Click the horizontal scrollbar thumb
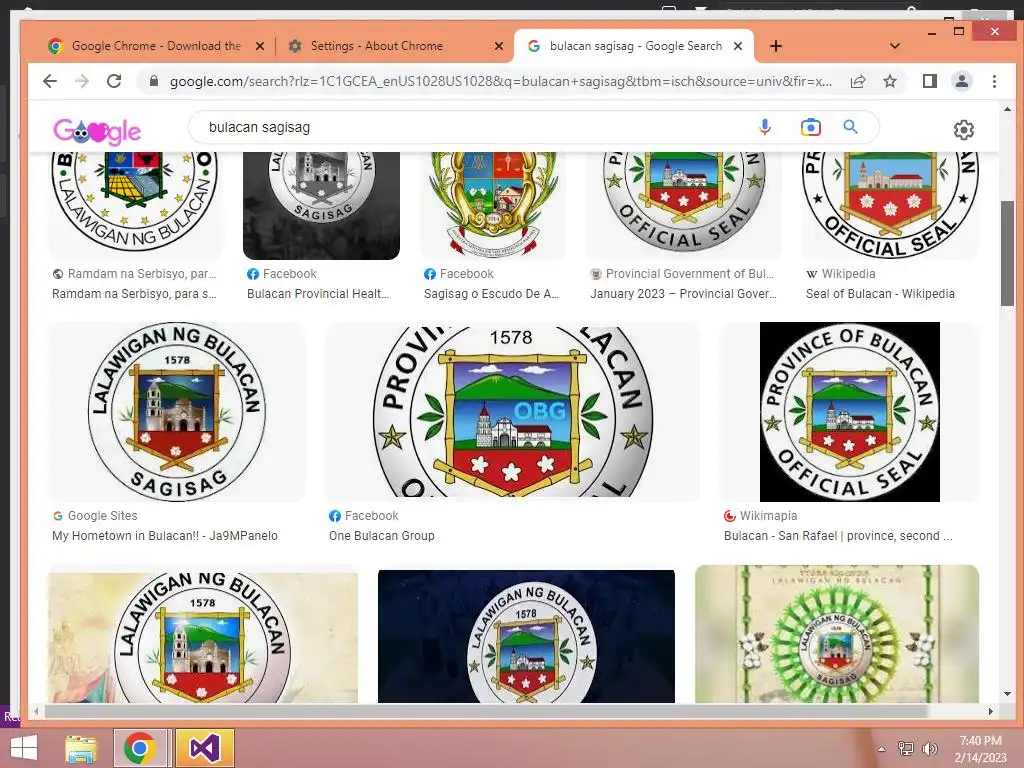Image resolution: width=1024 pixels, height=768 pixels. (x=487, y=711)
